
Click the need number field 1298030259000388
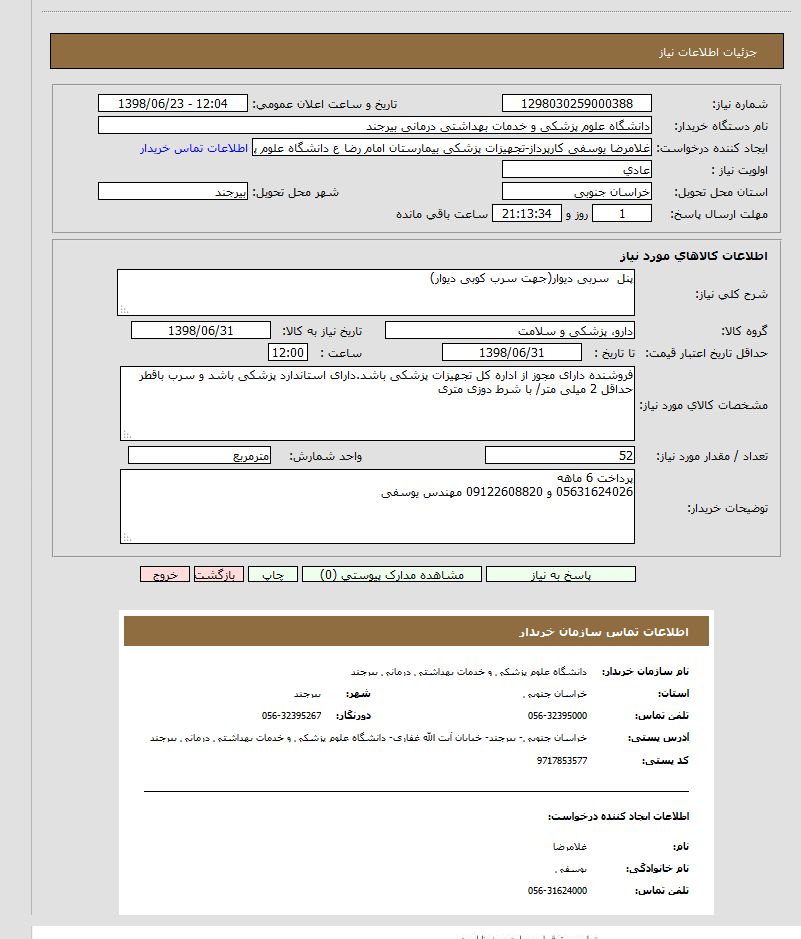coord(576,104)
